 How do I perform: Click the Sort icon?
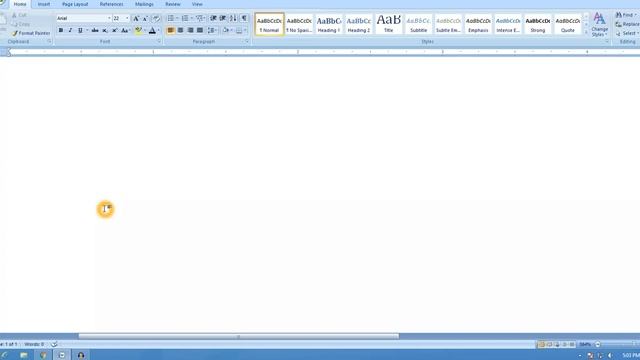[233, 18]
